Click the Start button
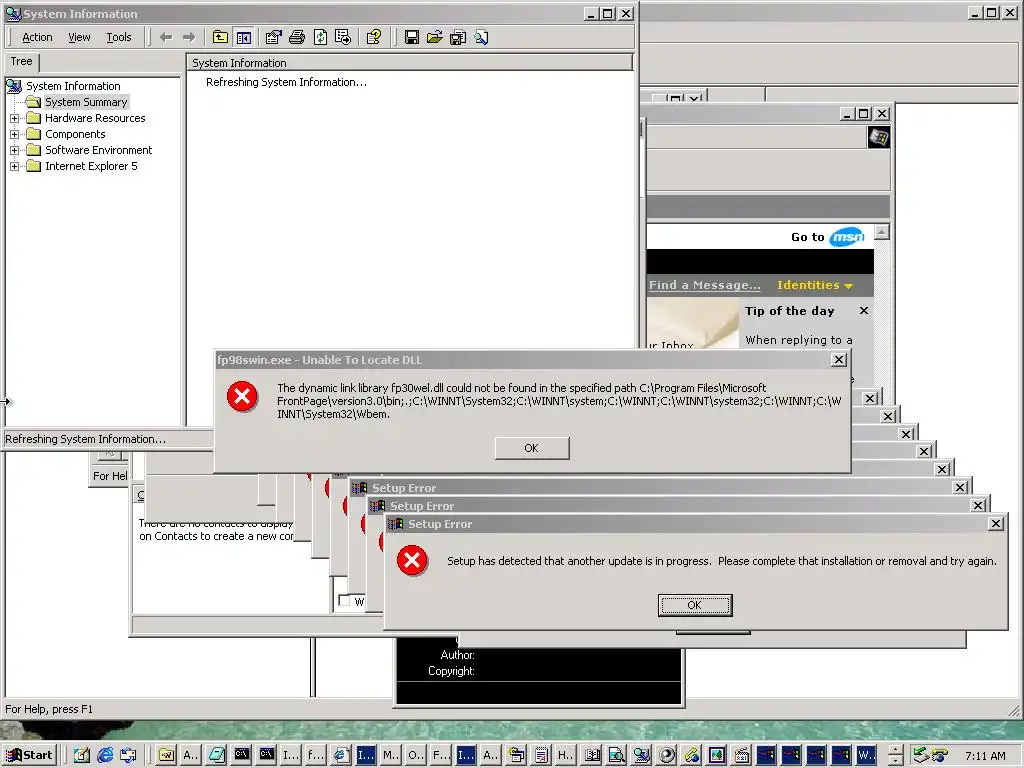Image resolution: width=1024 pixels, height=768 pixels. pyautogui.click(x=29, y=755)
